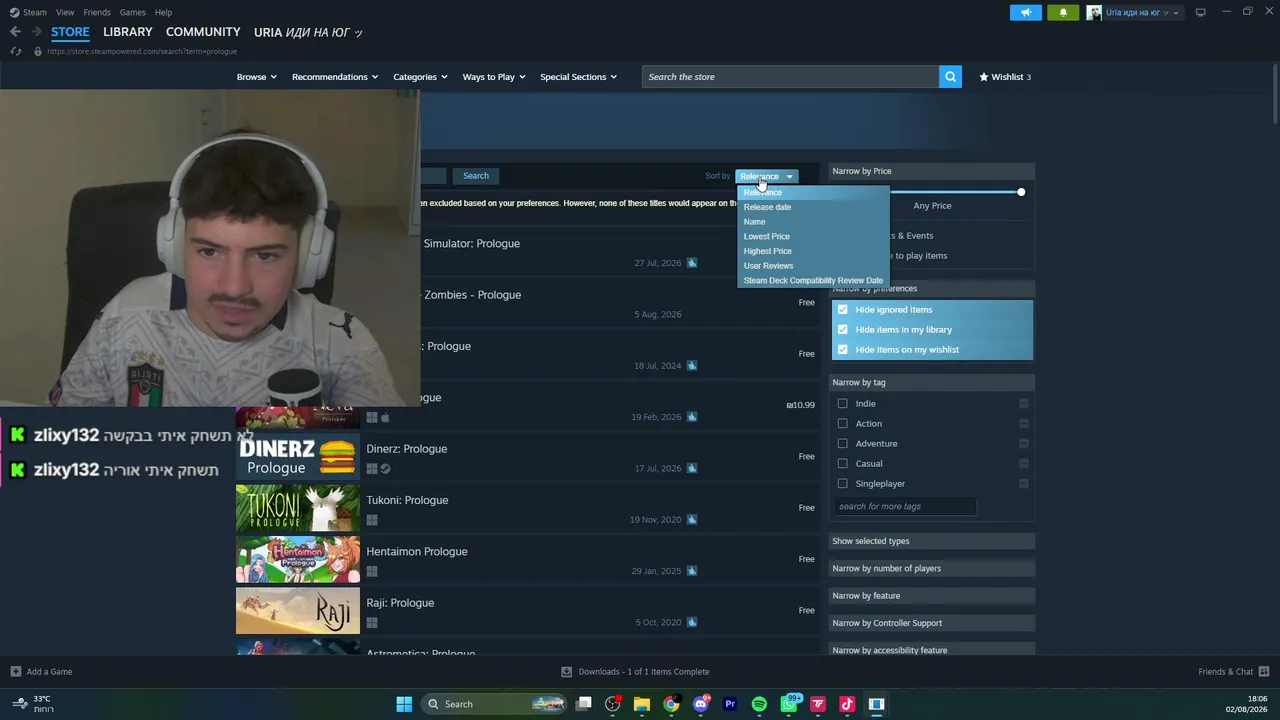This screenshot has width=1280, height=720.
Task: Uncheck Hide items on my wishlist
Action: coord(843,350)
